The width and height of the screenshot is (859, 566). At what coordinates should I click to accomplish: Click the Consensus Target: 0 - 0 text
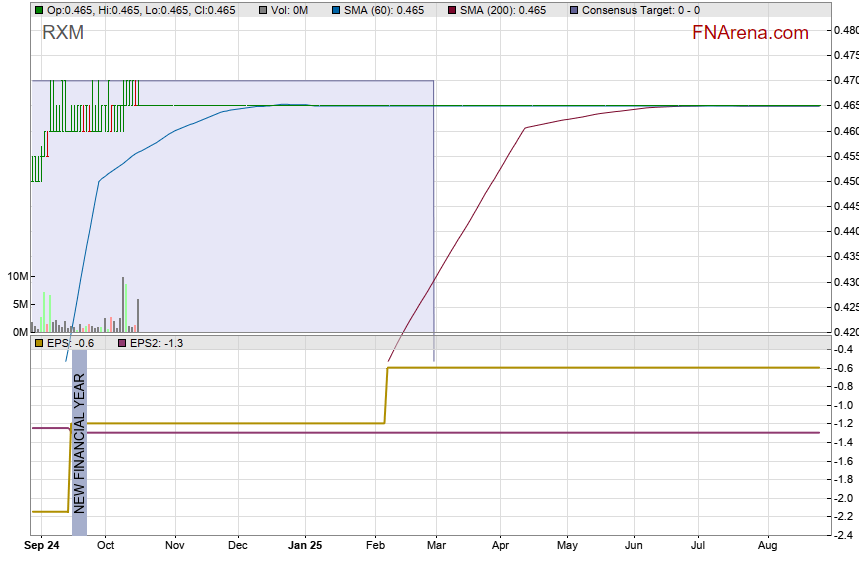click(x=641, y=10)
